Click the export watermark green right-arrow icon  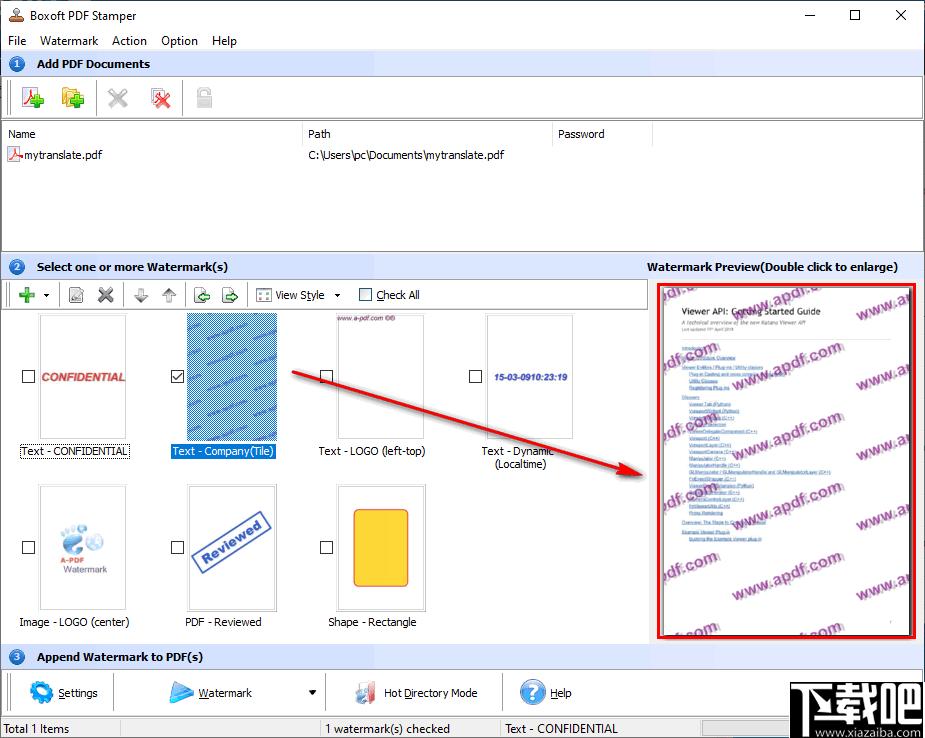[x=230, y=295]
